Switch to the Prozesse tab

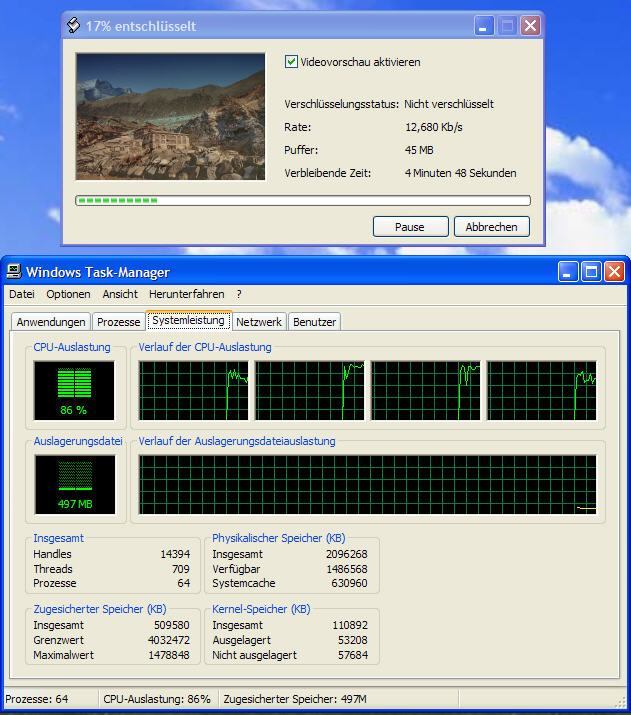pos(119,322)
